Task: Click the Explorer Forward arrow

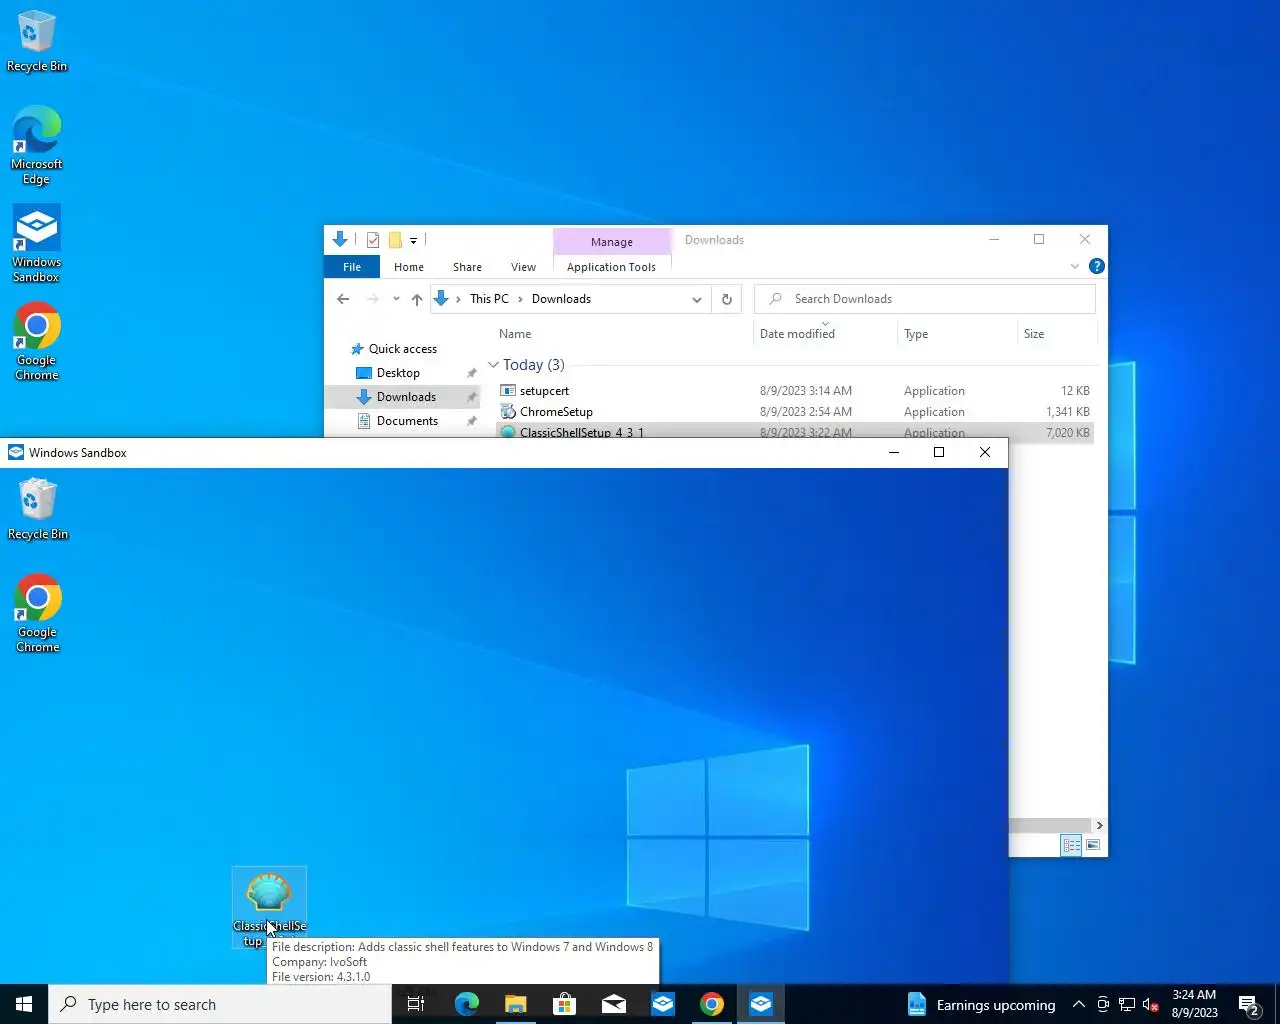Action: tap(373, 299)
